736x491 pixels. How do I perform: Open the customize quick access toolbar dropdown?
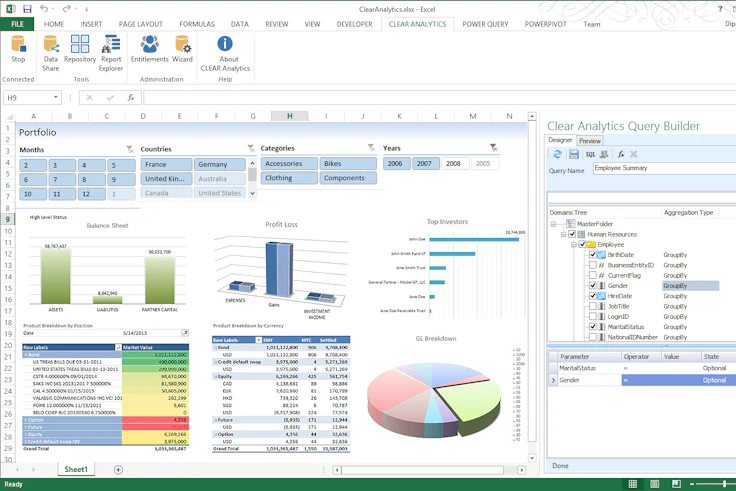86,9
